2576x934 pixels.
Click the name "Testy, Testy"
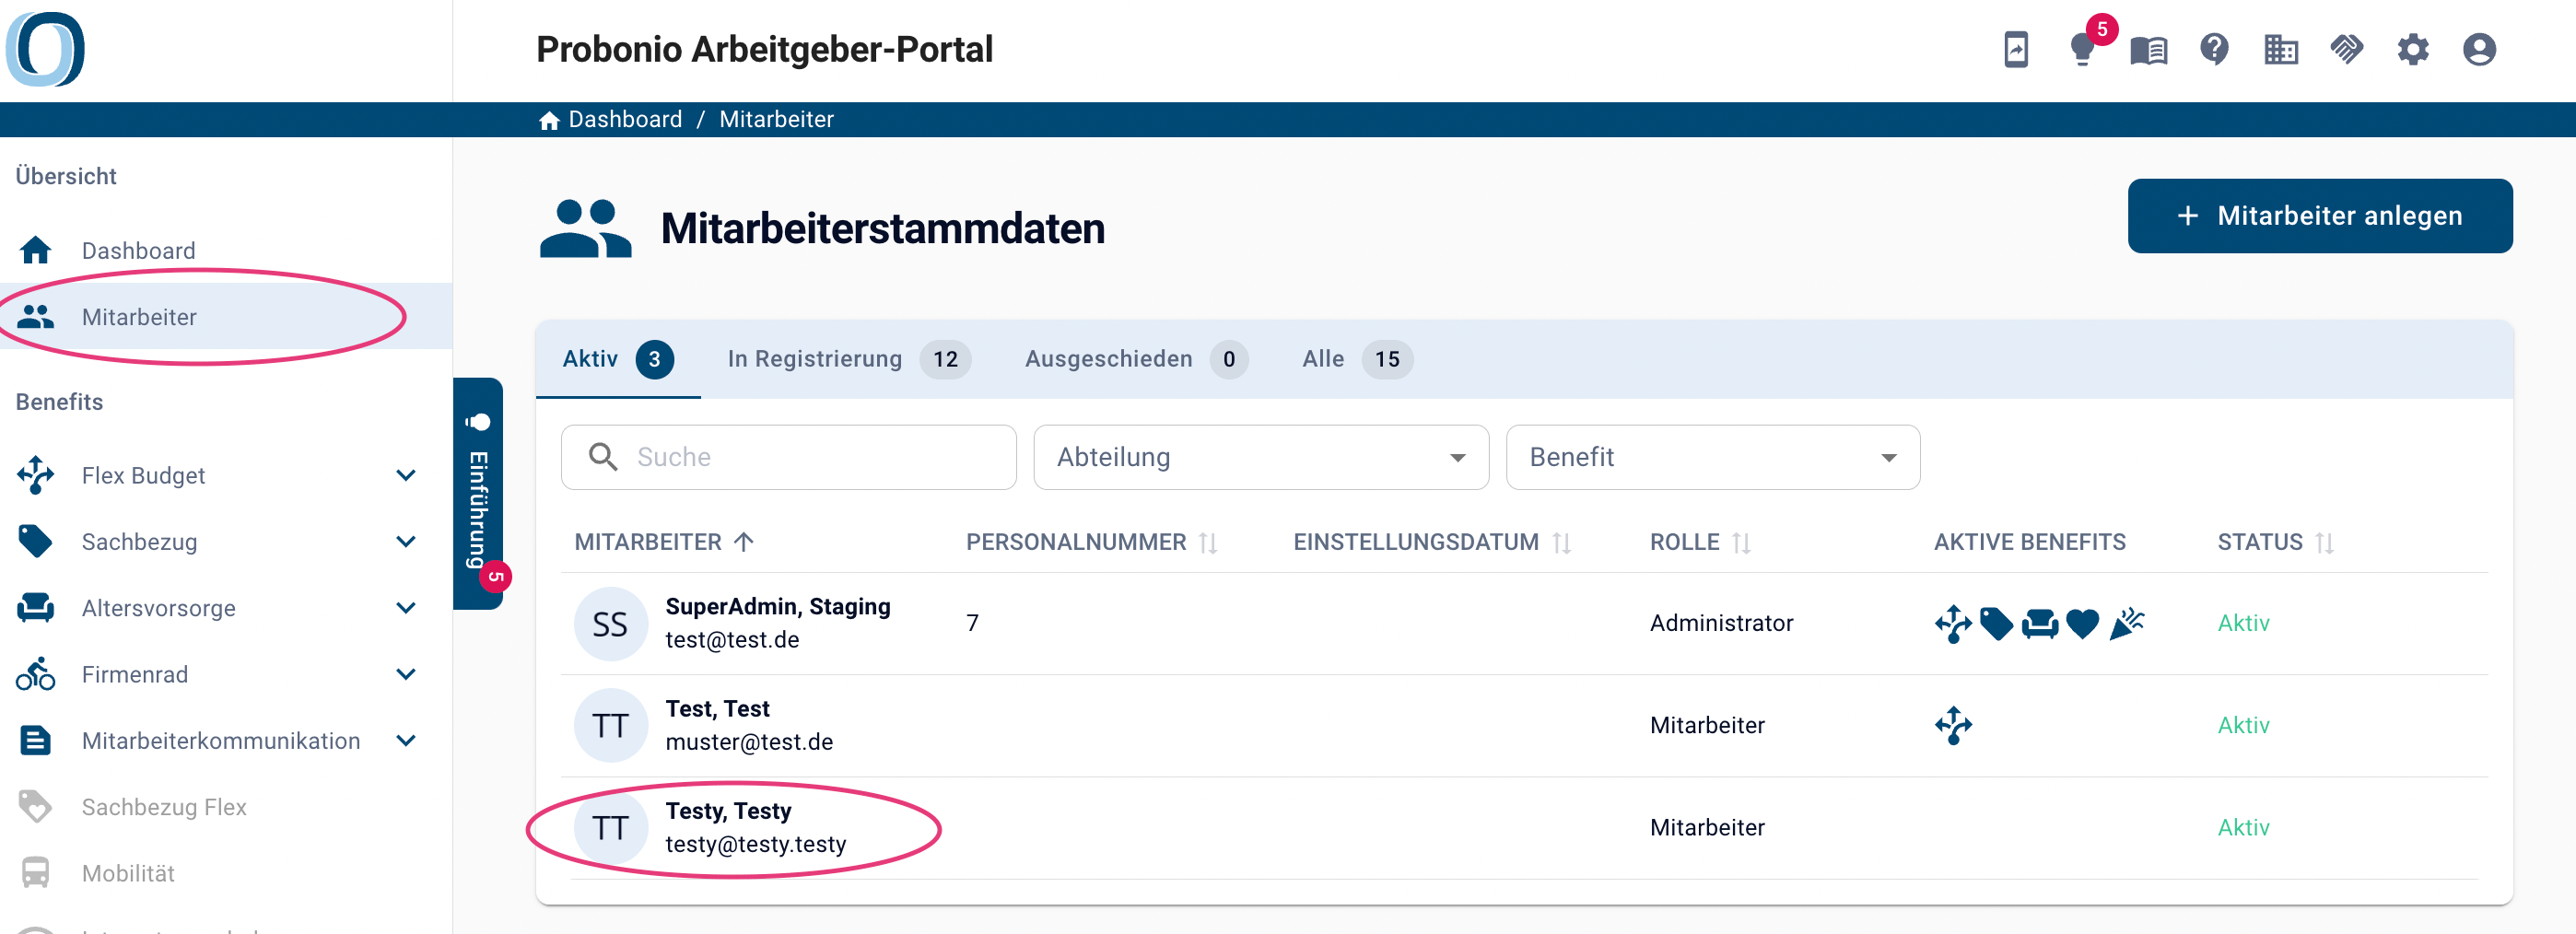(728, 810)
